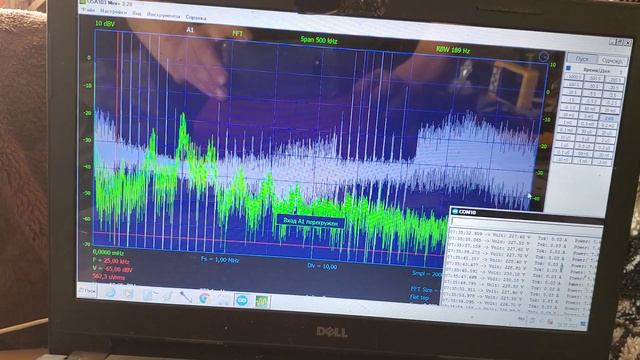Click the F = 25,00 kHz cursor readout

tap(111, 261)
